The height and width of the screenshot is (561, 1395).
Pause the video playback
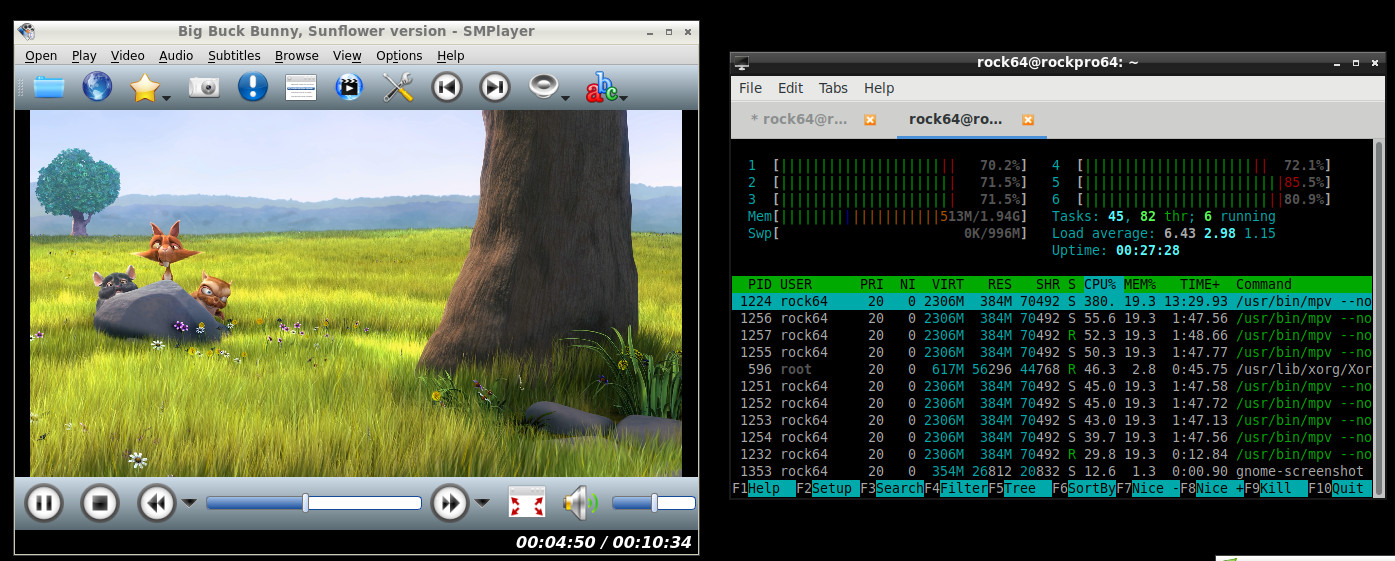(43, 502)
